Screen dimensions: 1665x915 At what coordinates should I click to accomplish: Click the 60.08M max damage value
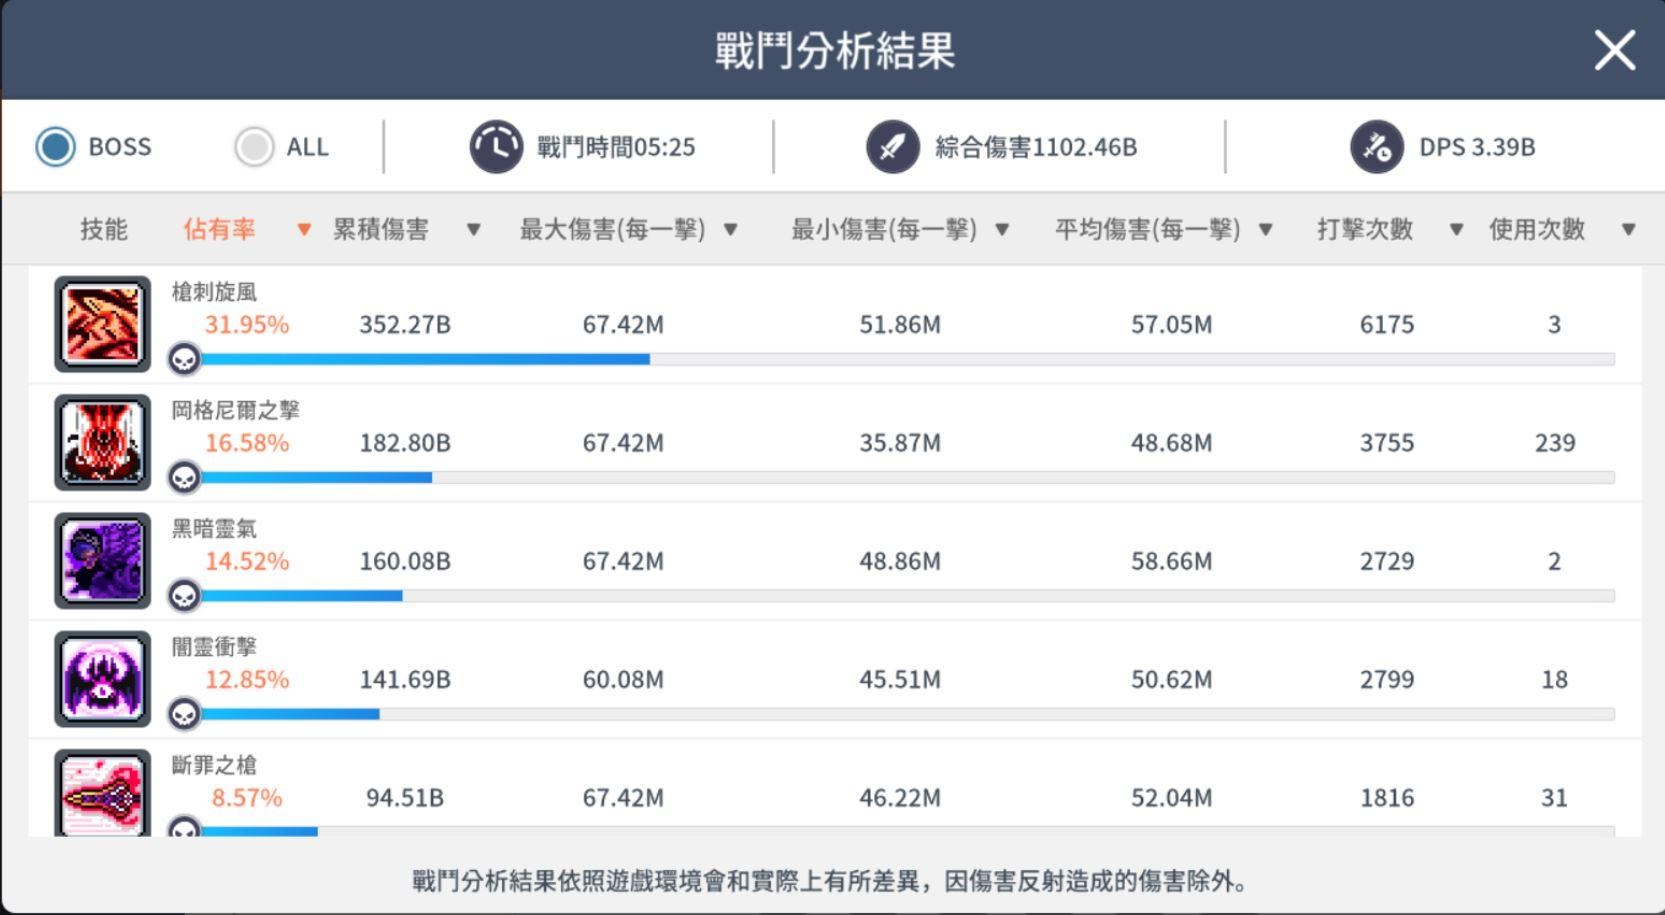(x=623, y=679)
